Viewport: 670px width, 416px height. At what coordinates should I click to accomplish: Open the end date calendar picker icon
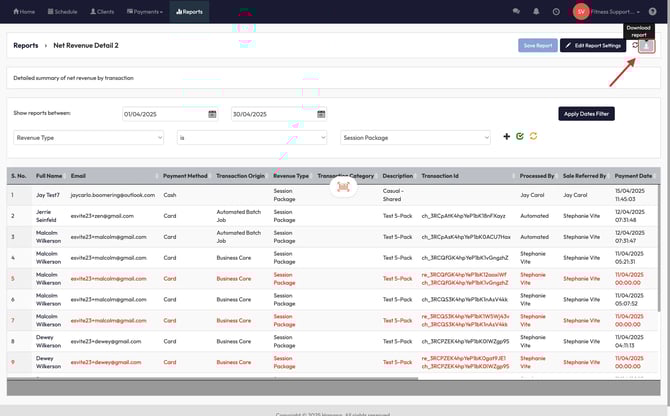tap(321, 114)
